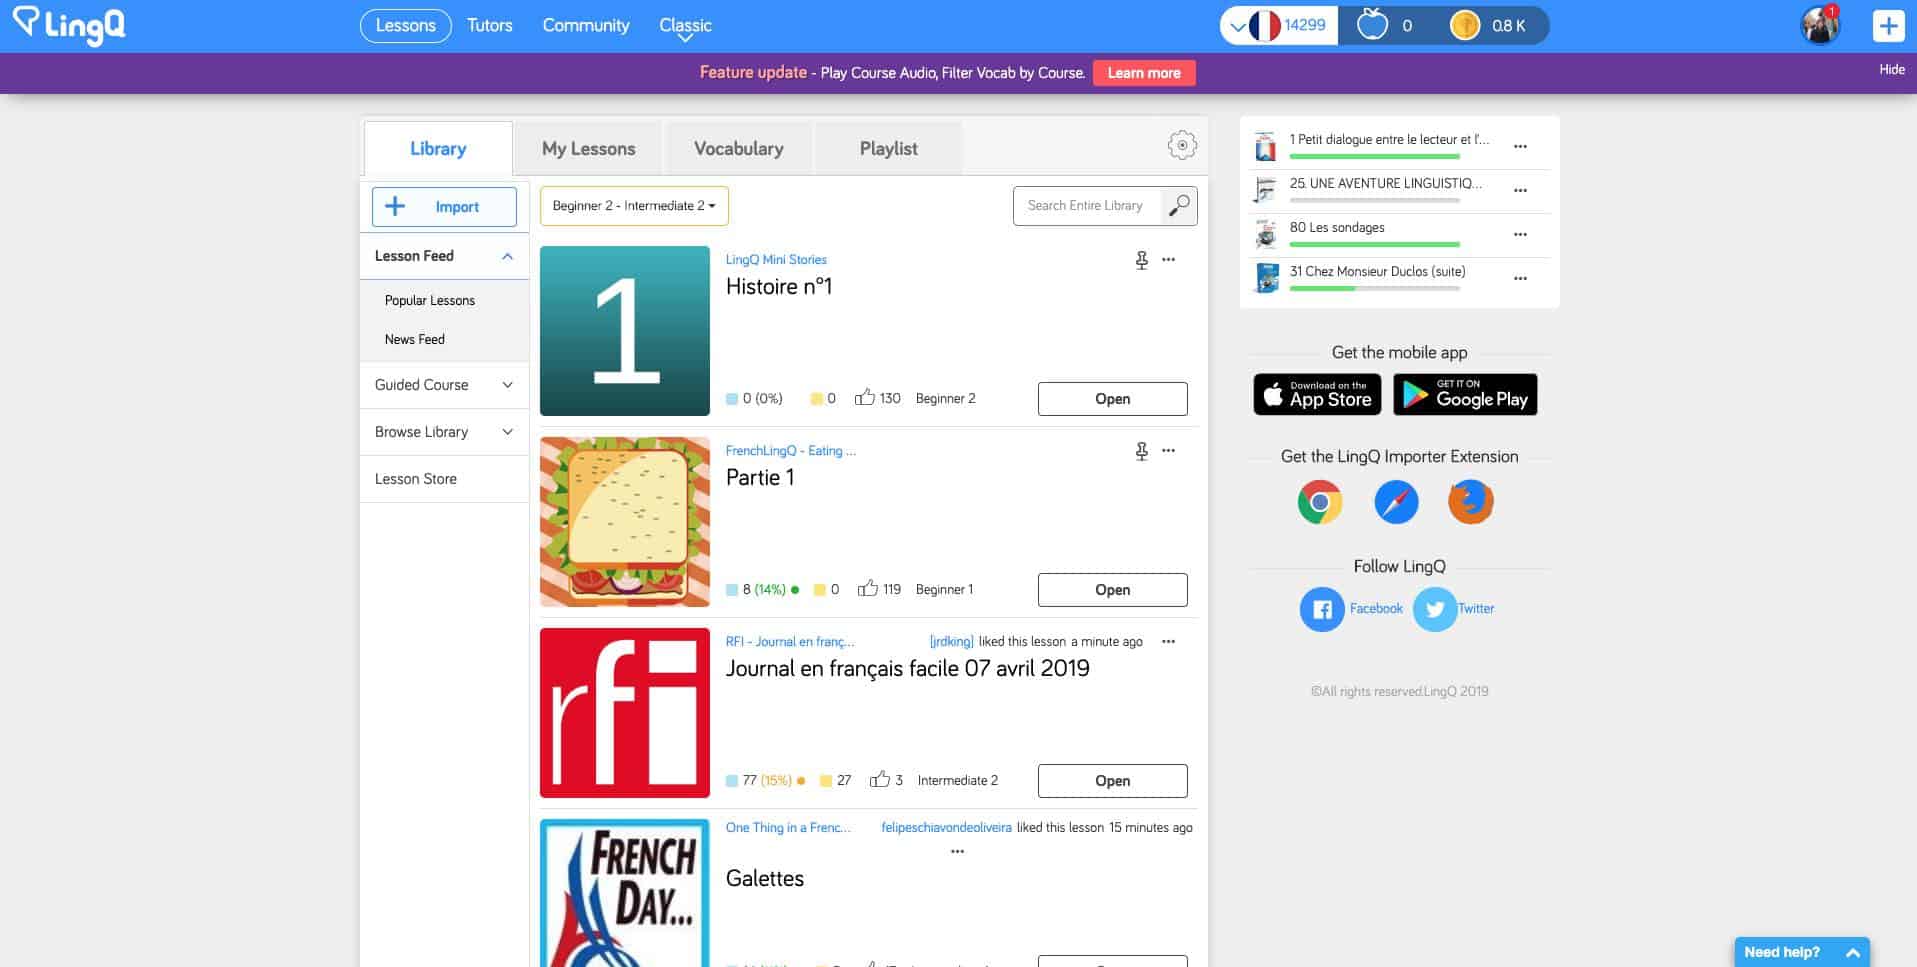The height and width of the screenshot is (967, 1917).
Task: Switch to the Vocabulary tab
Action: coord(738,149)
